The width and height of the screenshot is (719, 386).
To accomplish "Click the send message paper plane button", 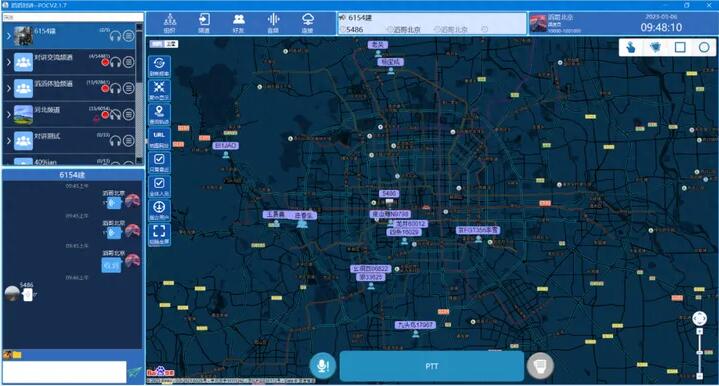I will (135, 372).
